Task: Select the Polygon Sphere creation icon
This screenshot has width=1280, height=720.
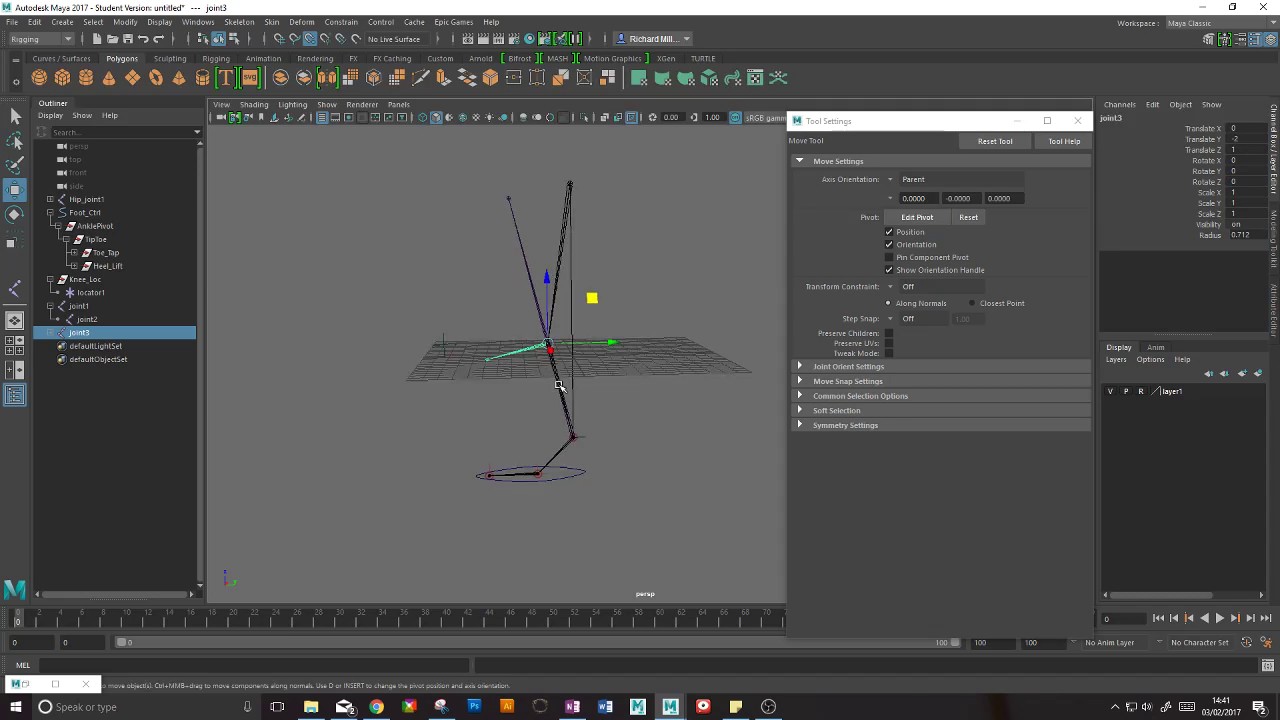Action: click(39, 78)
